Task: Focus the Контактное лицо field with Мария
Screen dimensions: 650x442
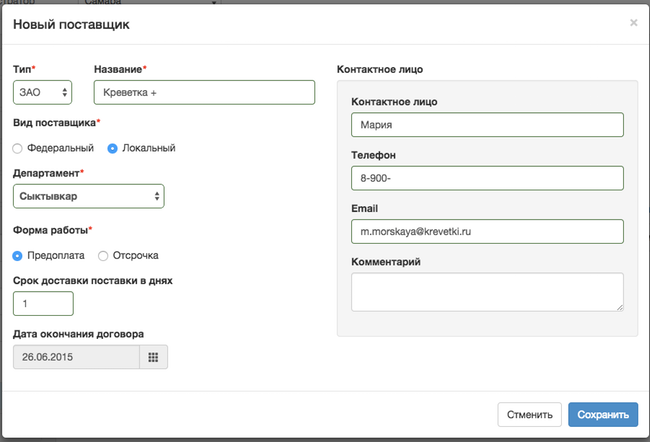Action: click(x=488, y=124)
